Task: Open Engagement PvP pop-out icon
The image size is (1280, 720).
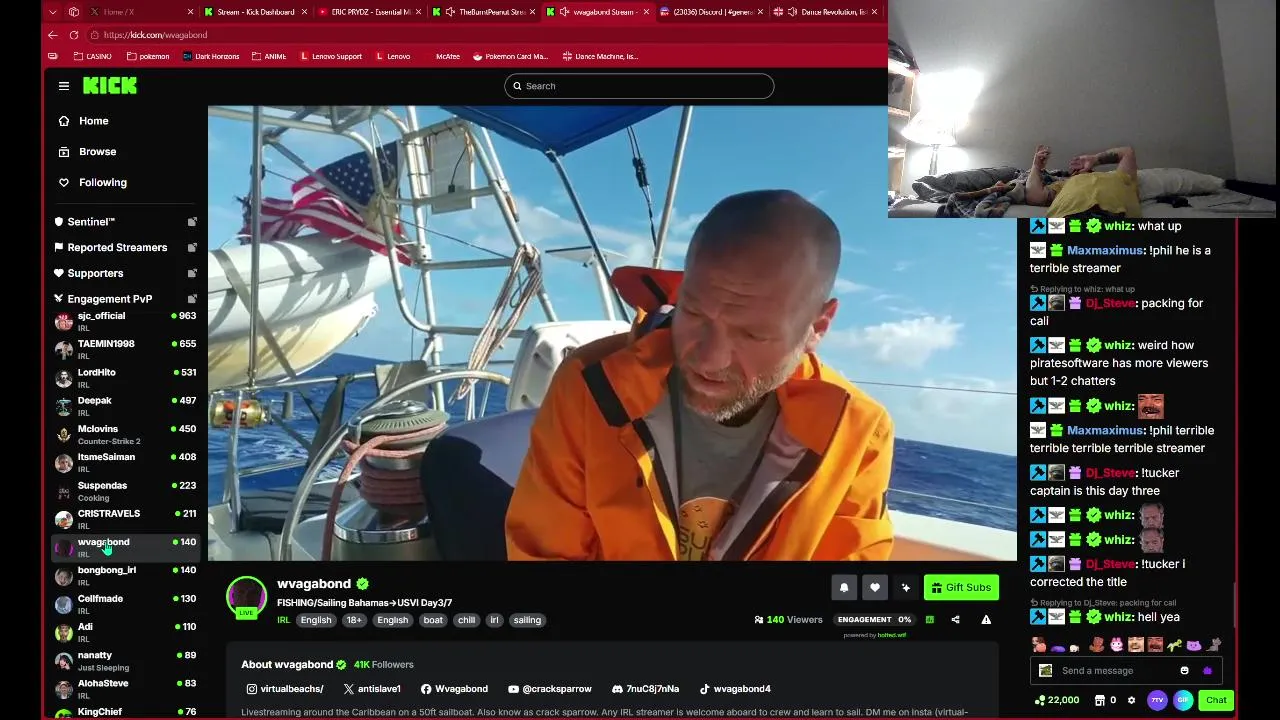Action: pyautogui.click(x=192, y=299)
